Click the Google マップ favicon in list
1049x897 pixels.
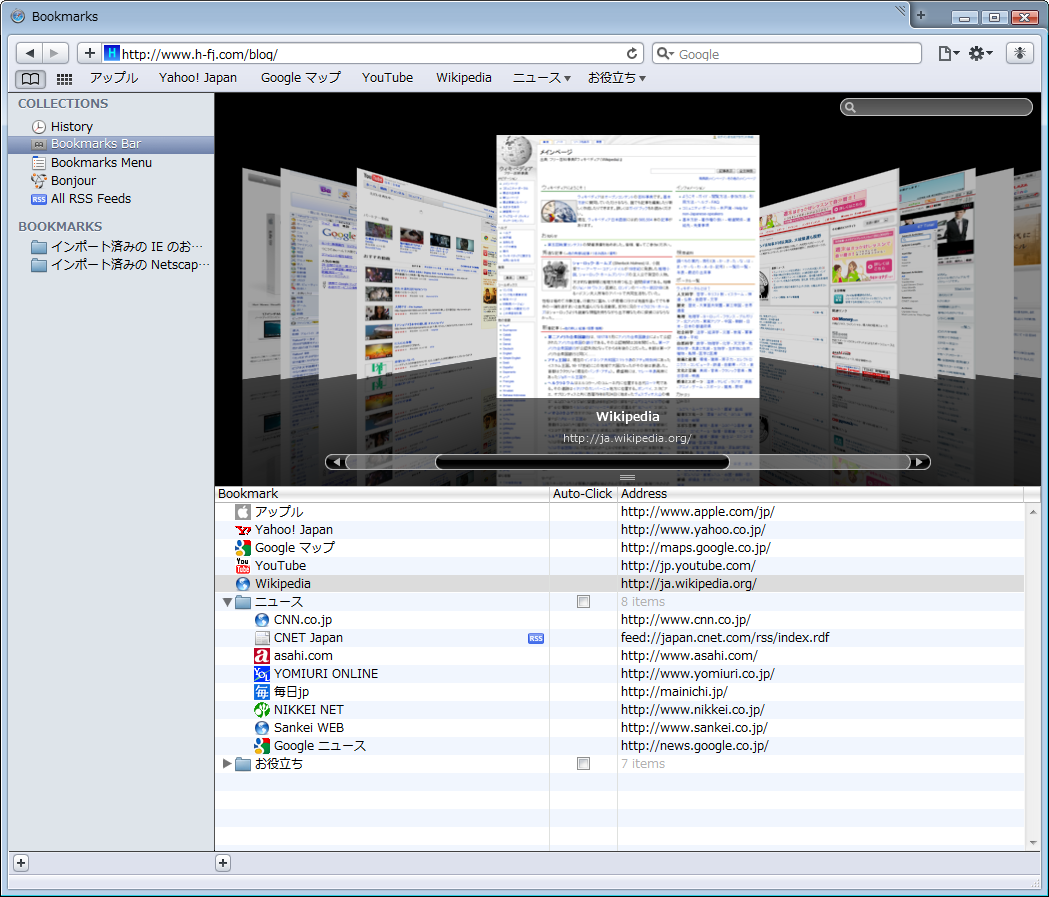243,548
